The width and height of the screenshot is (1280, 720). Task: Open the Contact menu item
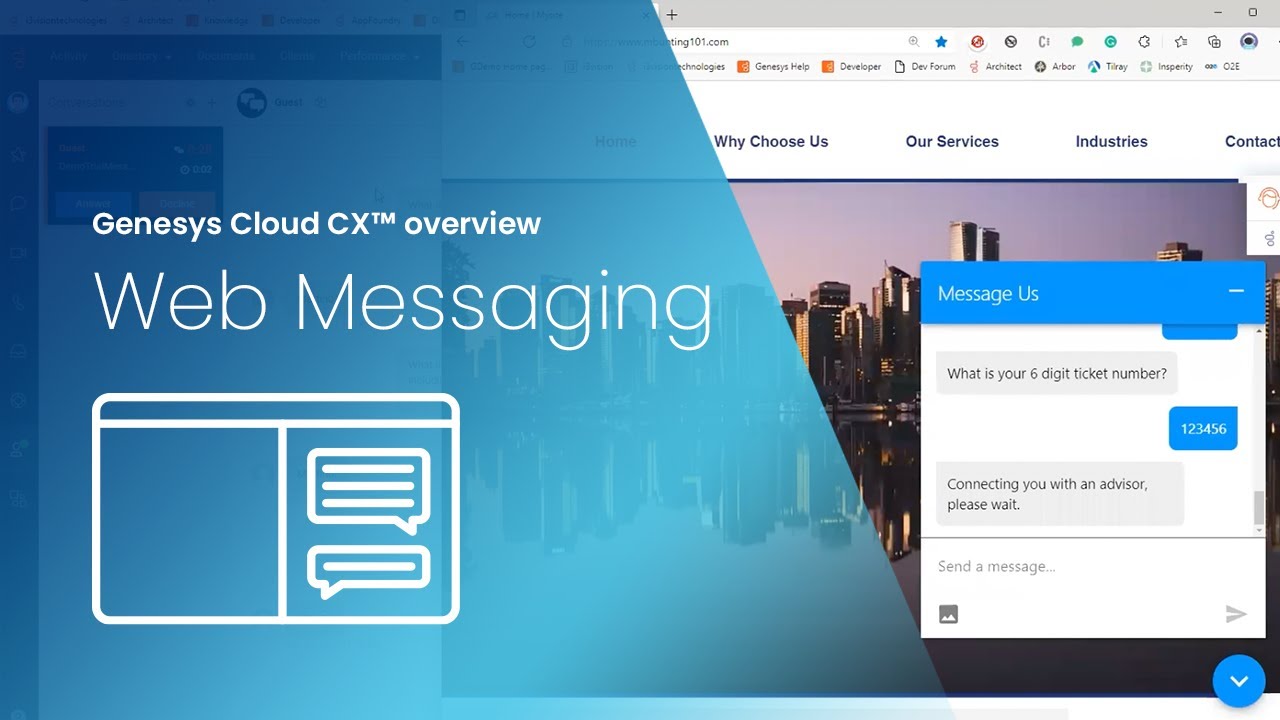click(1252, 141)
